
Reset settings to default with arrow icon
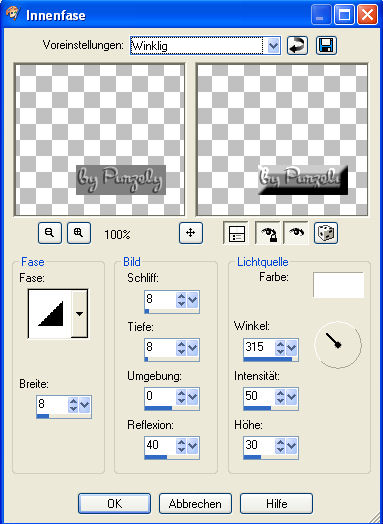(297, 45)
